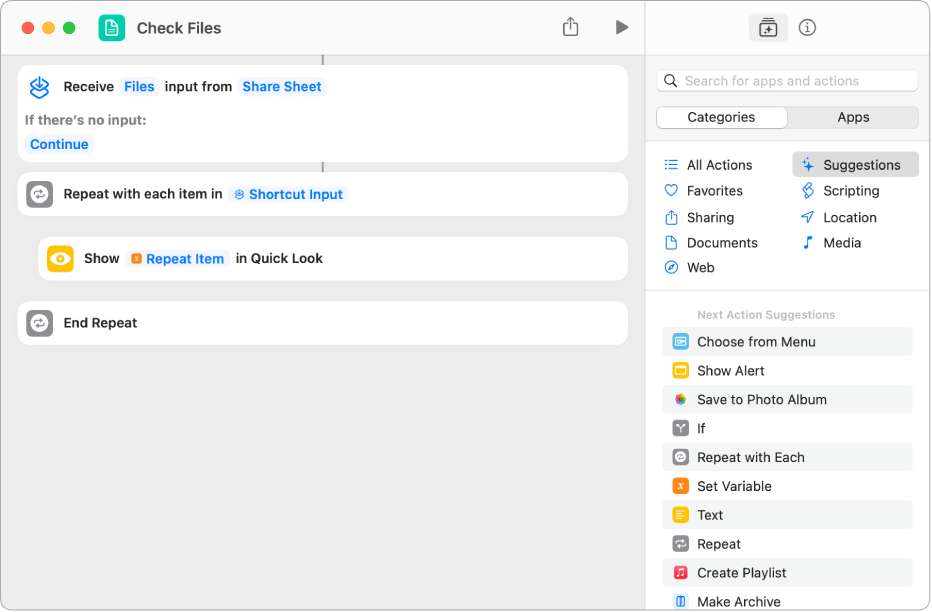This screenshot has height=612, width=932.
Task: Switch to the Apps tab
Action: (852, 117)
